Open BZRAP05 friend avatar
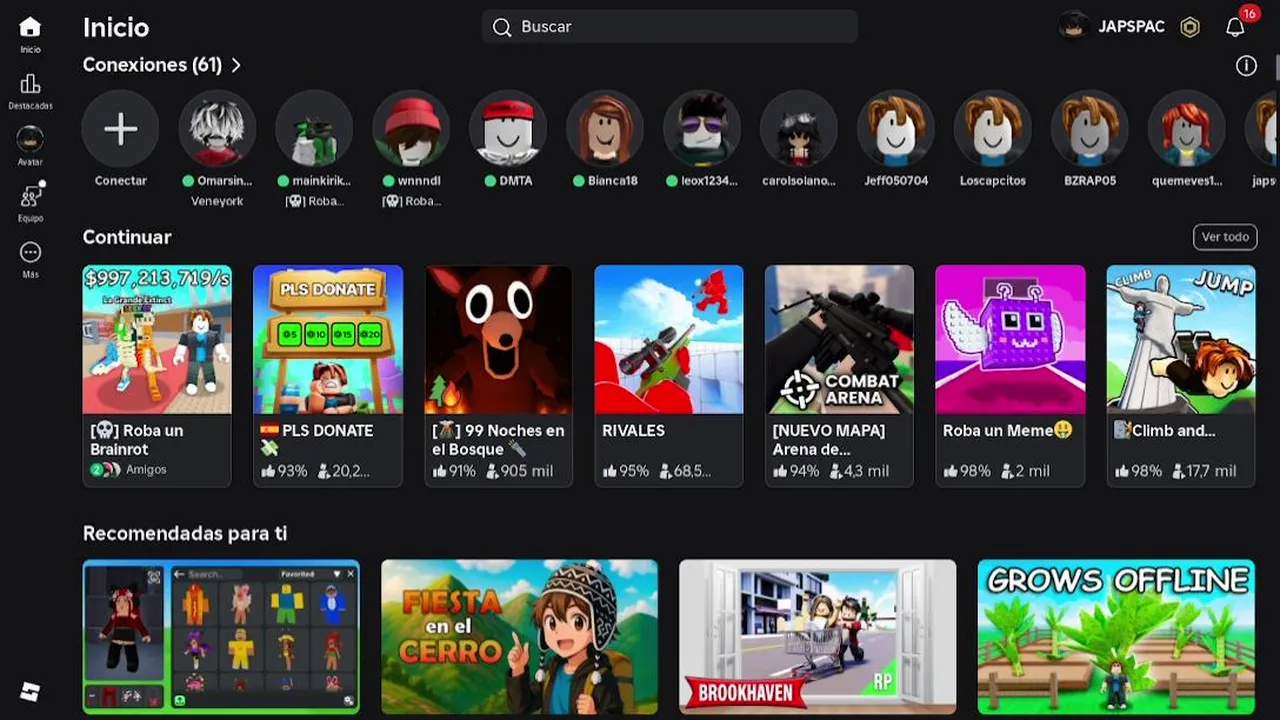 pyautogui.click(x=1090, y=129)
